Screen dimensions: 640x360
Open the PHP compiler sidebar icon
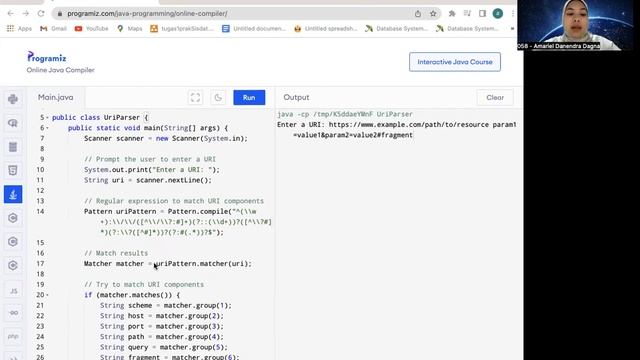coord(13,336)
